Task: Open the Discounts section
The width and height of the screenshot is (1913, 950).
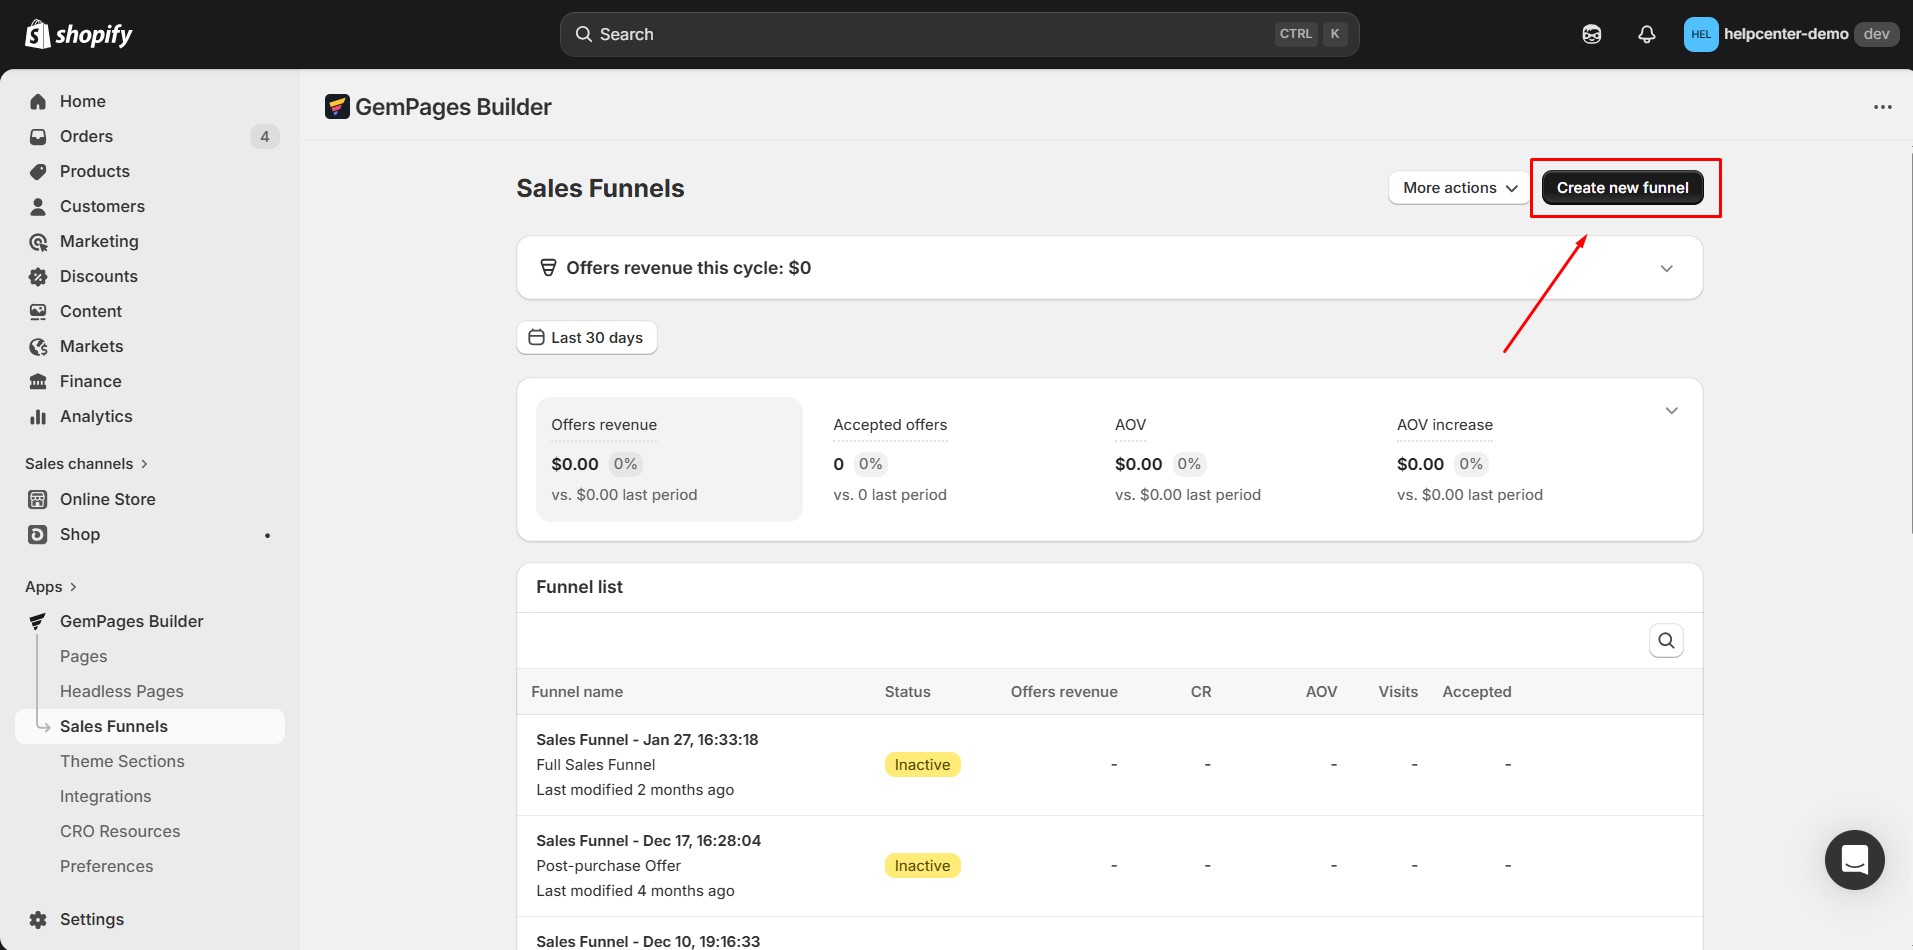Action: point(98,276)
